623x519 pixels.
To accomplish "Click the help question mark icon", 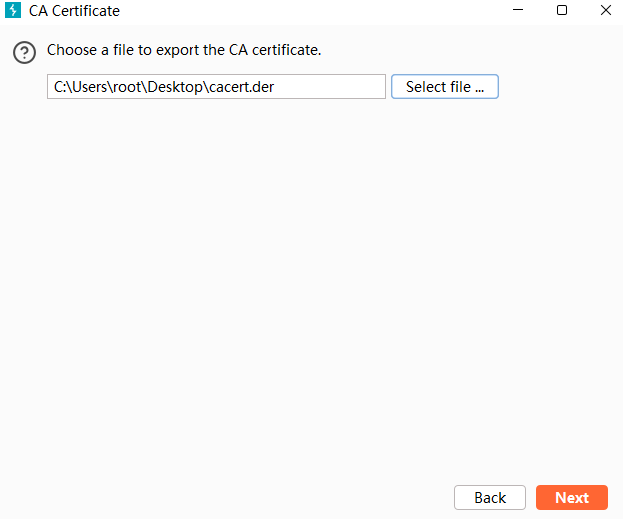I will [x=24, y=52].
